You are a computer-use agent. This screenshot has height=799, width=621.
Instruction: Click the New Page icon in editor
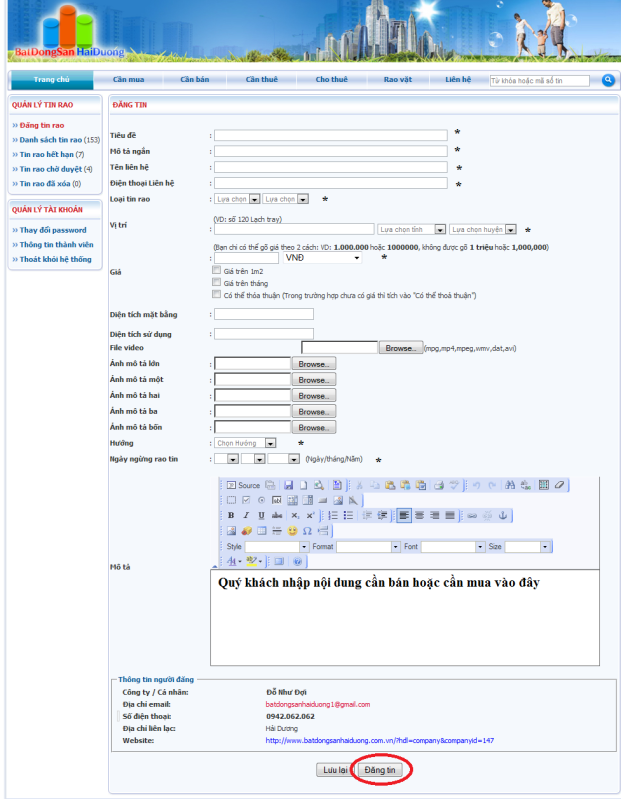[x=304, y=485]
